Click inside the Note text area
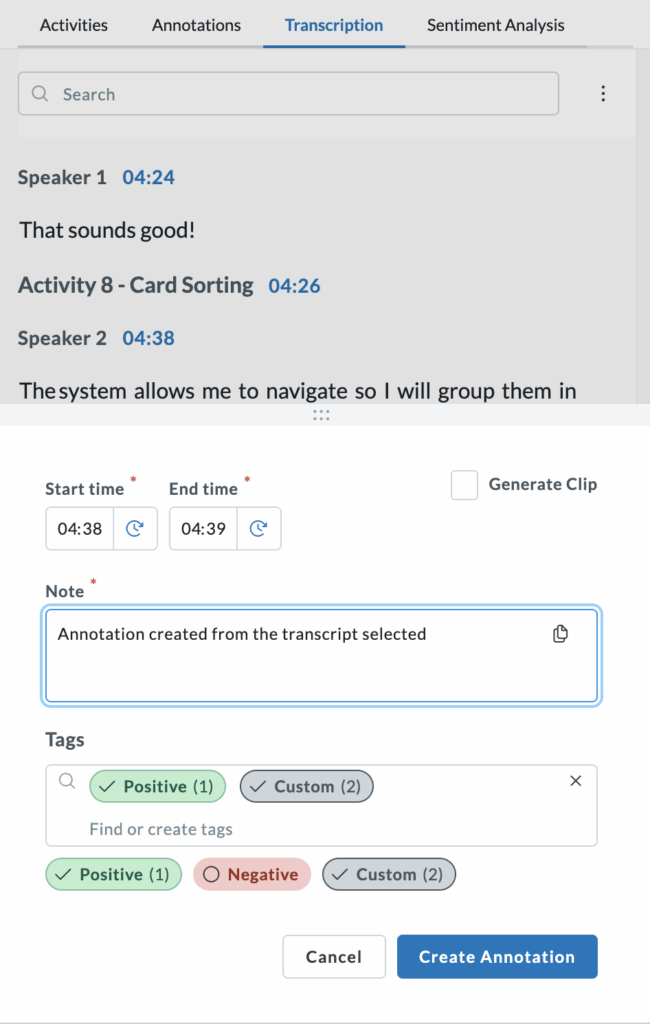650x1024 pixels. pyautogui.click(x=300, y=655)
